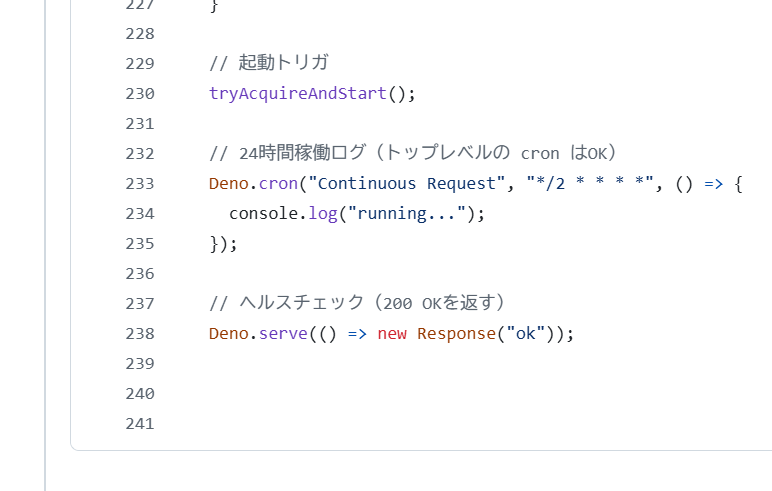Click line number 229
The image size is (772, 491).
coord(140,64)
